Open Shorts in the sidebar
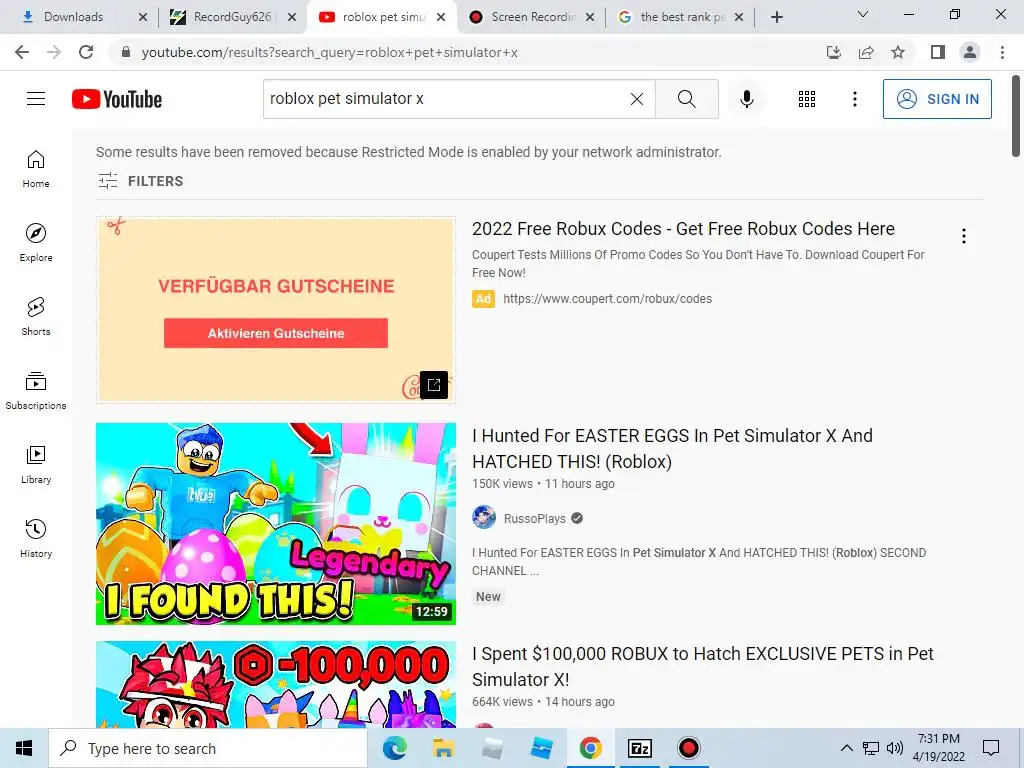The image size is (1024, 768). (36, 316)
